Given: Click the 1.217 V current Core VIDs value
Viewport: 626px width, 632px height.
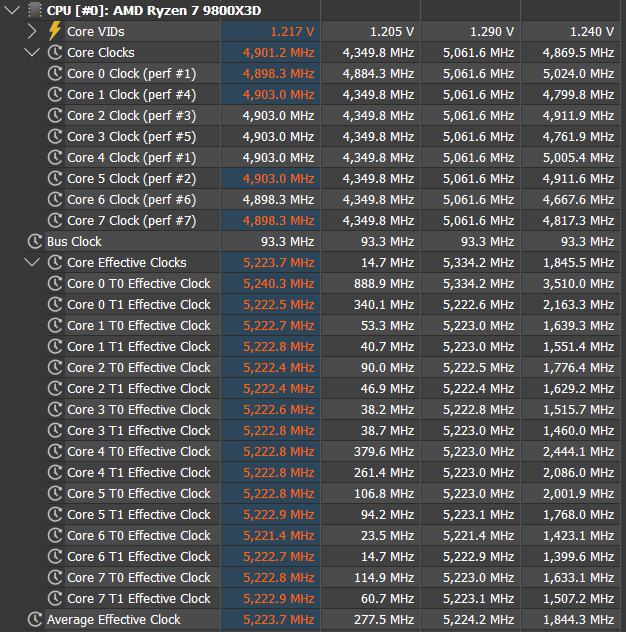Looking at the screenshot, I should click(x=292, y=31).
